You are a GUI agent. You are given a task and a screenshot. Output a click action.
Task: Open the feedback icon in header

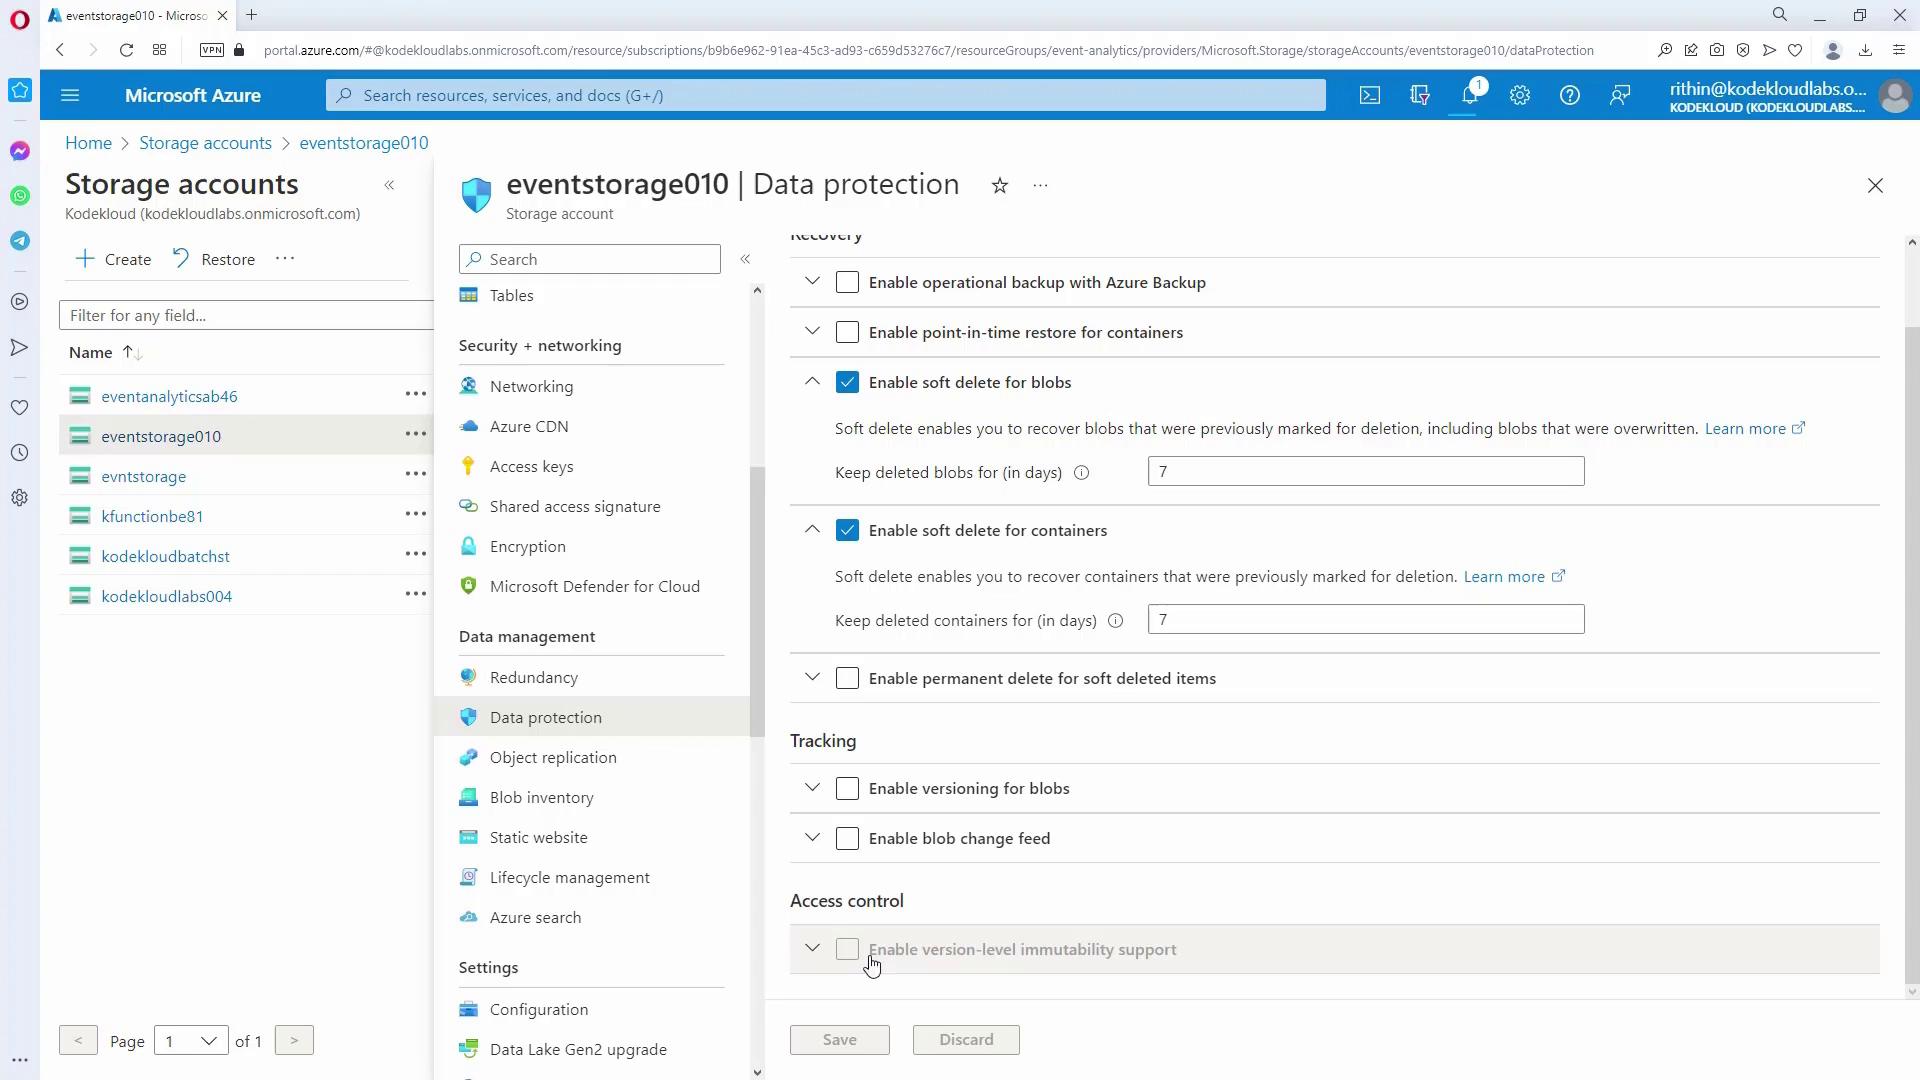coord(1619,95)
